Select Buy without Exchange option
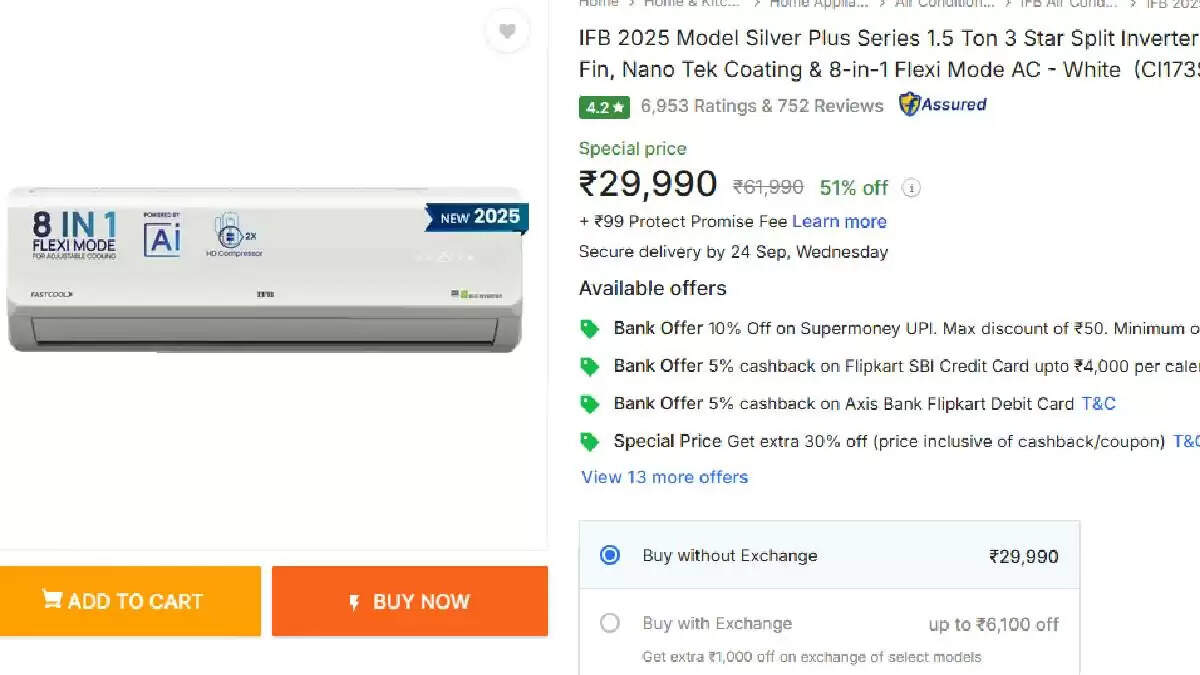Screen dimensions: 1200x675 (x=610, y=555)
